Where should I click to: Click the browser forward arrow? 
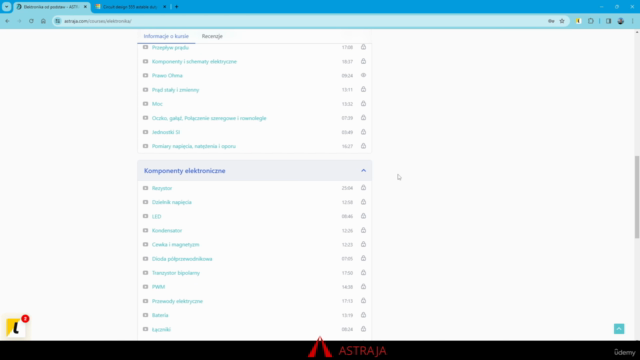coord(19,21)
